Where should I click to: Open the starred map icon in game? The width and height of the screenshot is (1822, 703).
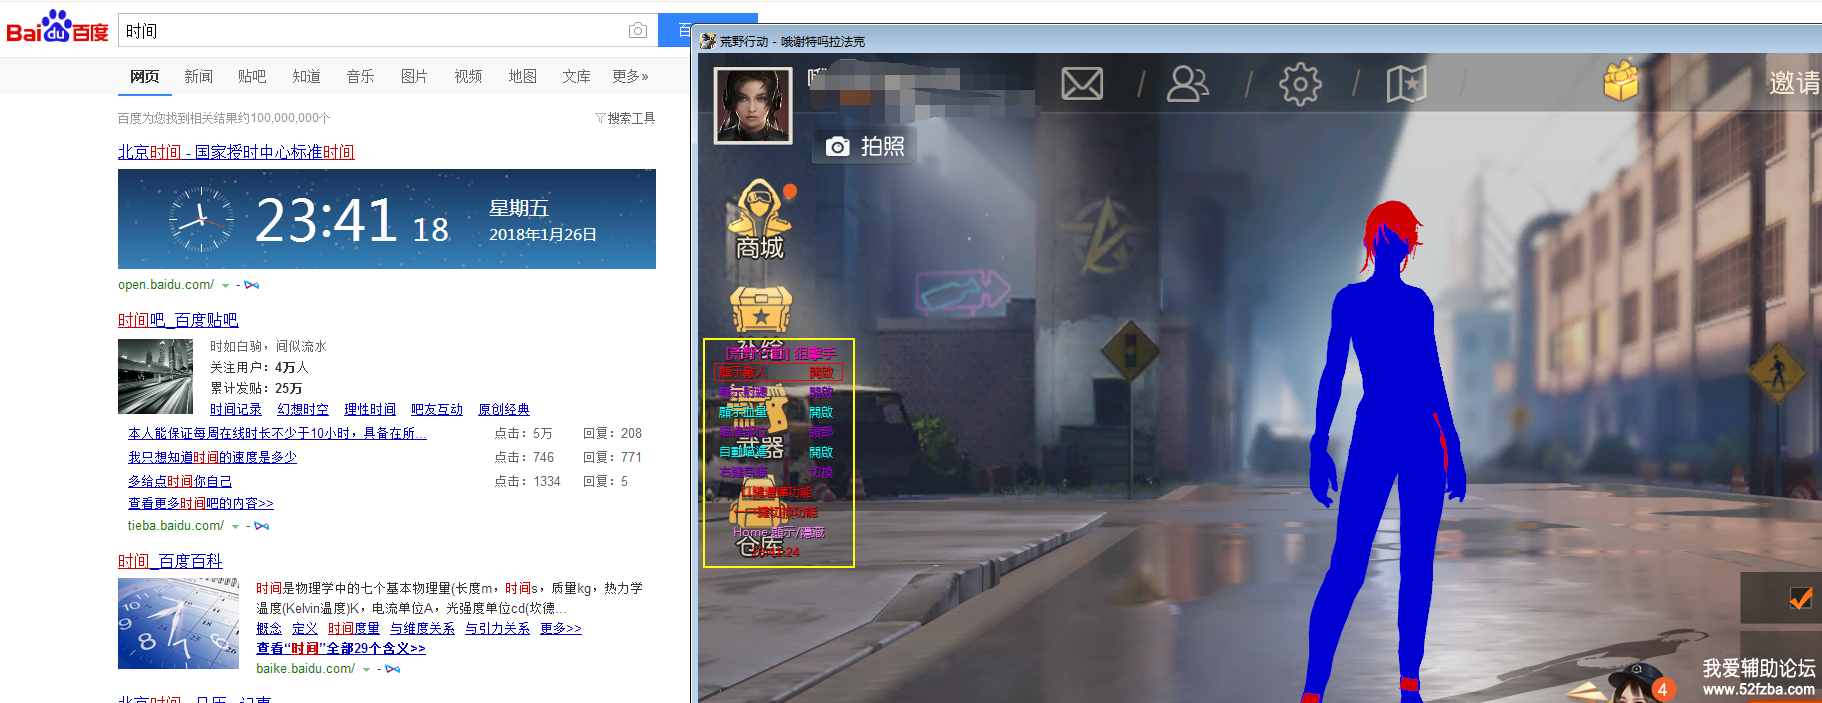[1406, 84]
